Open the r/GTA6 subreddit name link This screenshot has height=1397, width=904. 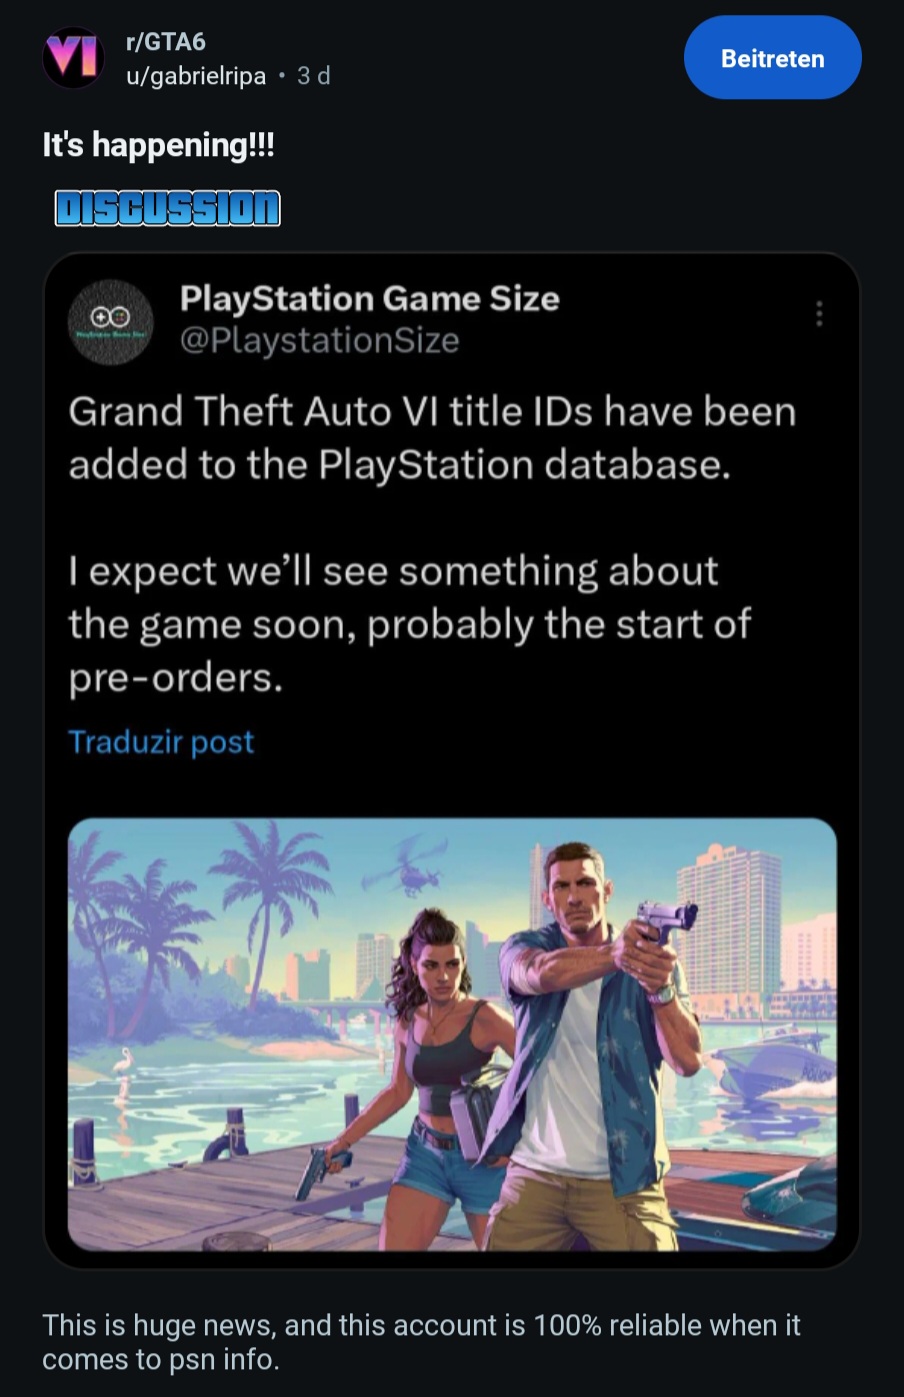tap(165, 41)
